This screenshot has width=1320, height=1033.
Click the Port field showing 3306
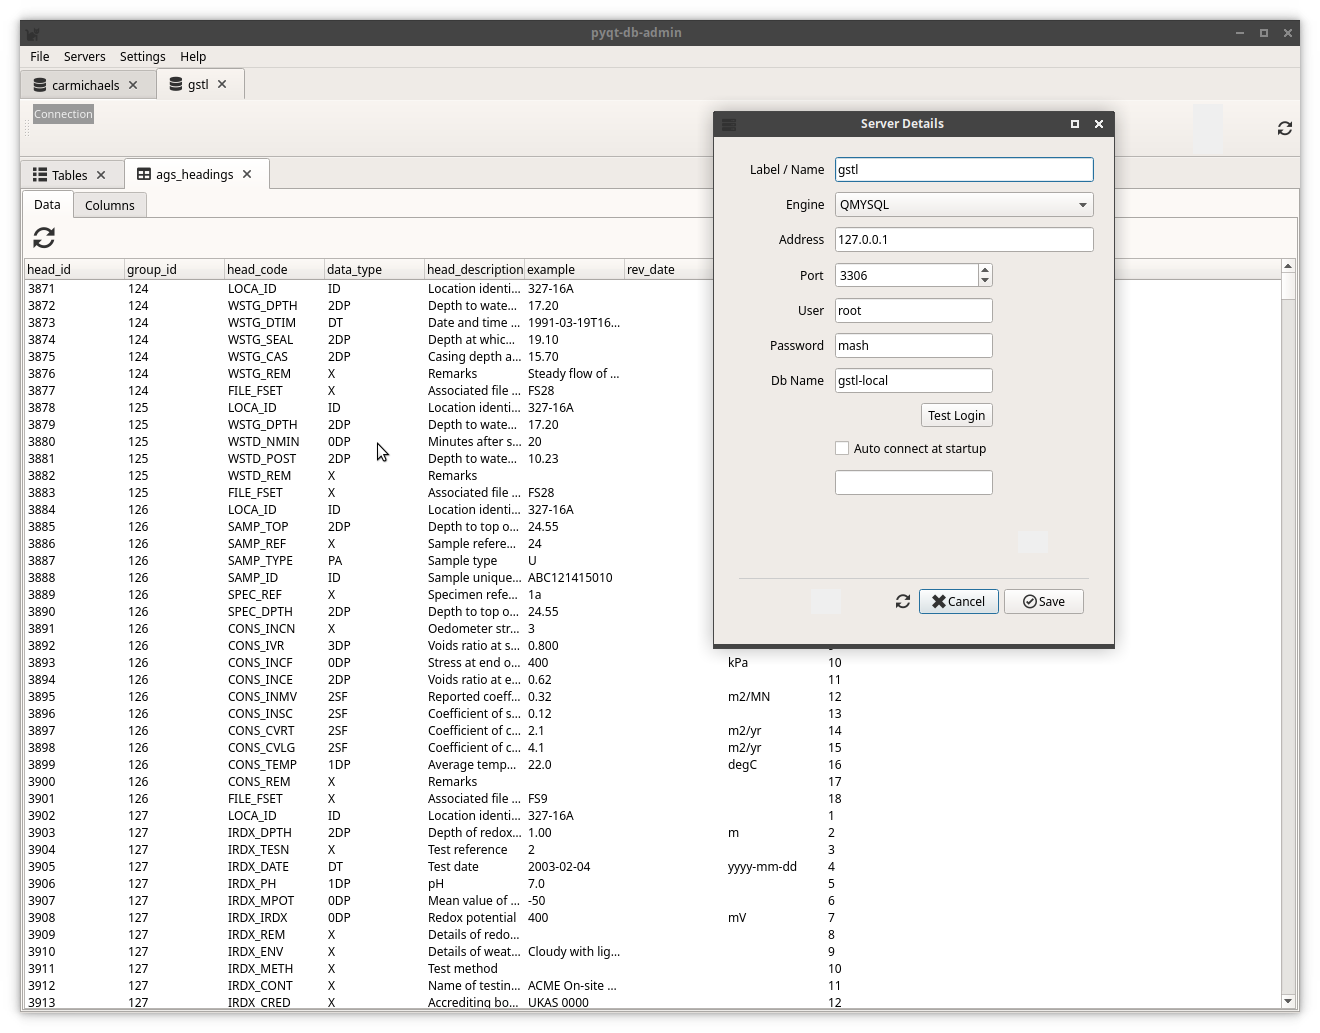point(906,275)
